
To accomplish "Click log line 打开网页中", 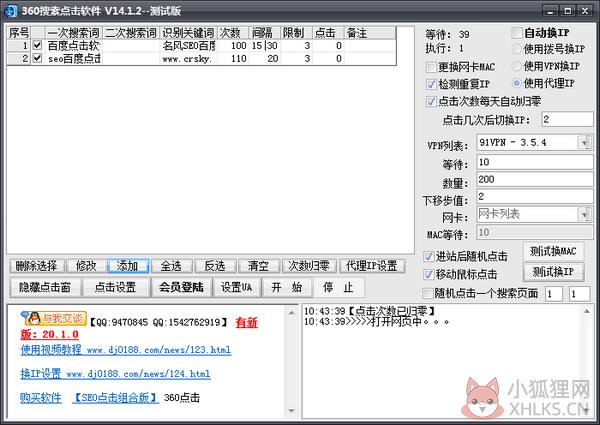I will 377,322.
